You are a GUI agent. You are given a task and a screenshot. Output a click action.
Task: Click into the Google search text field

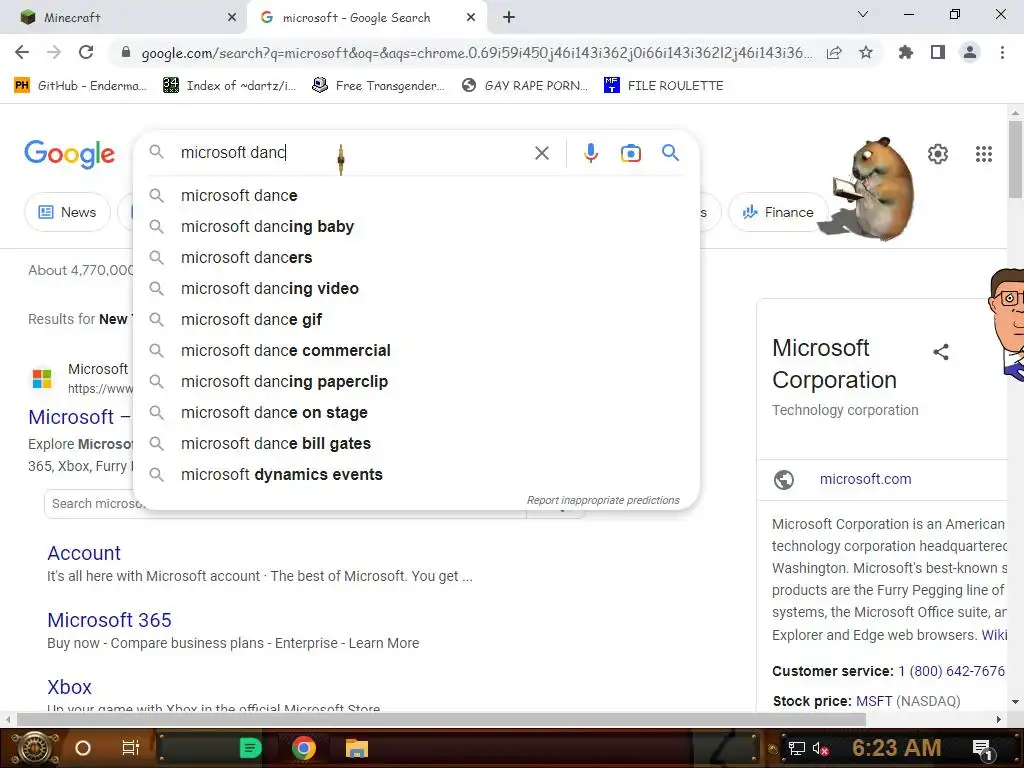[x=353, y=153]
